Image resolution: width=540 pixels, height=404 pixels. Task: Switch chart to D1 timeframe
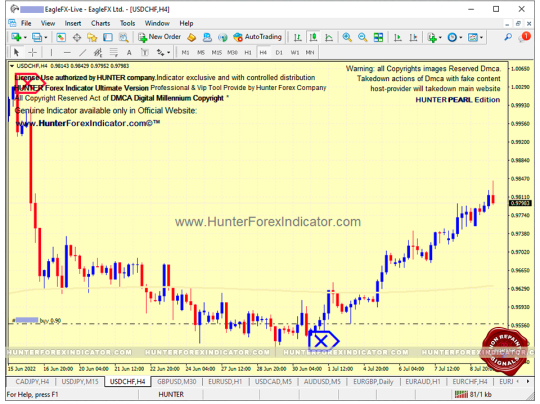pos(279,52)
